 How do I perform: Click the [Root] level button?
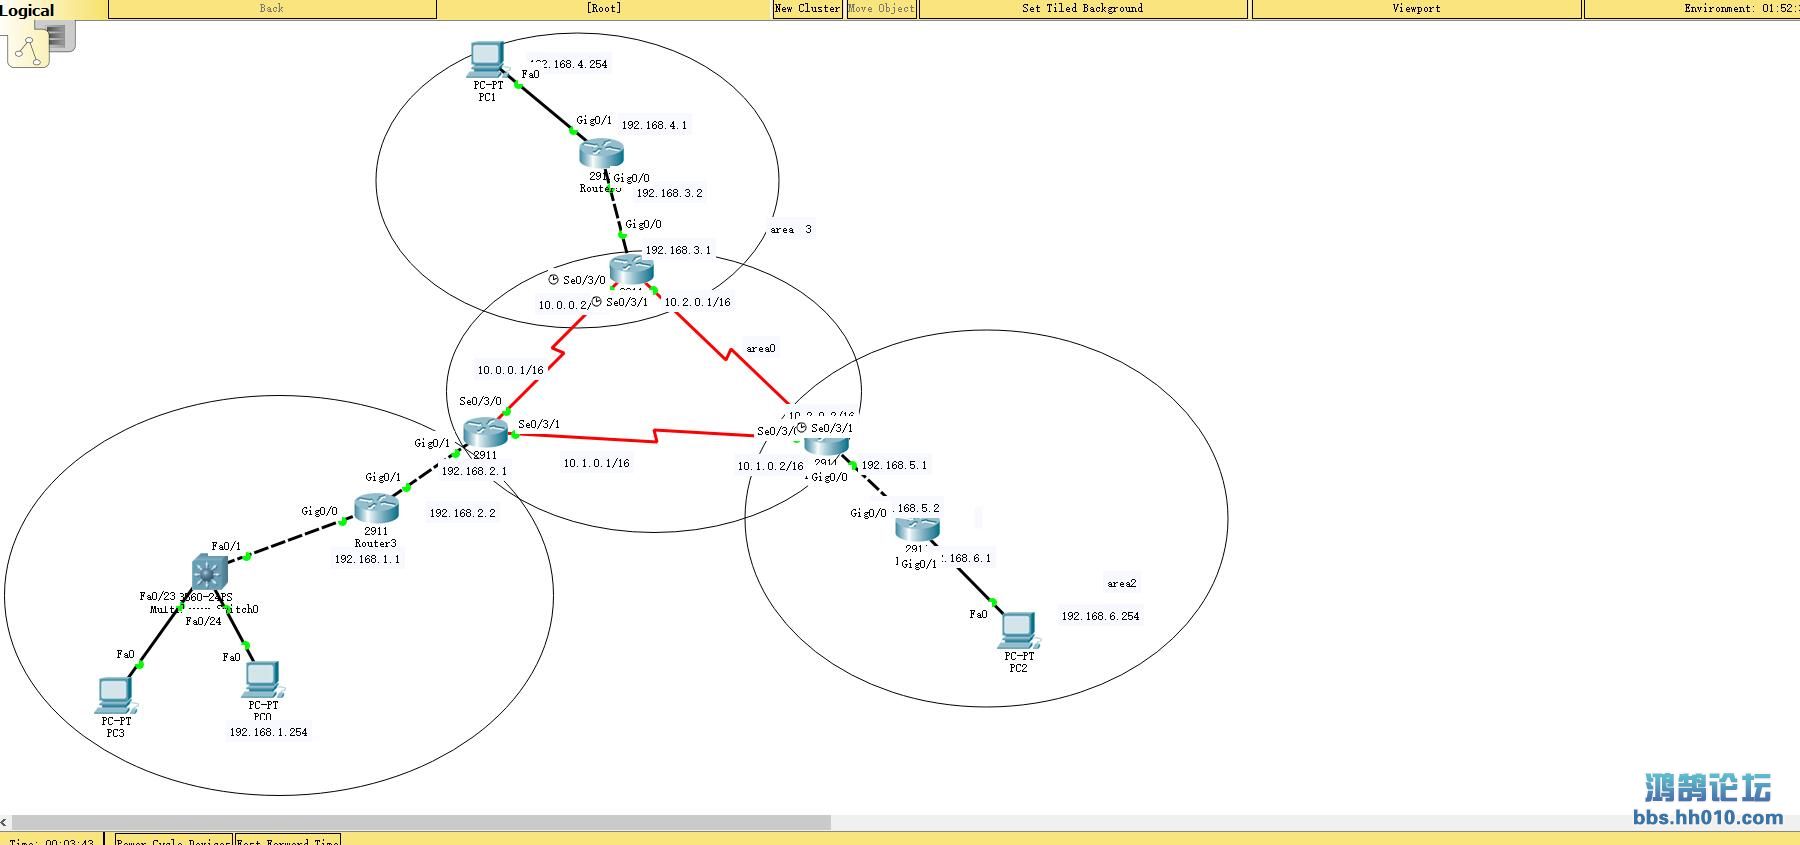click(x=604, y=9)
